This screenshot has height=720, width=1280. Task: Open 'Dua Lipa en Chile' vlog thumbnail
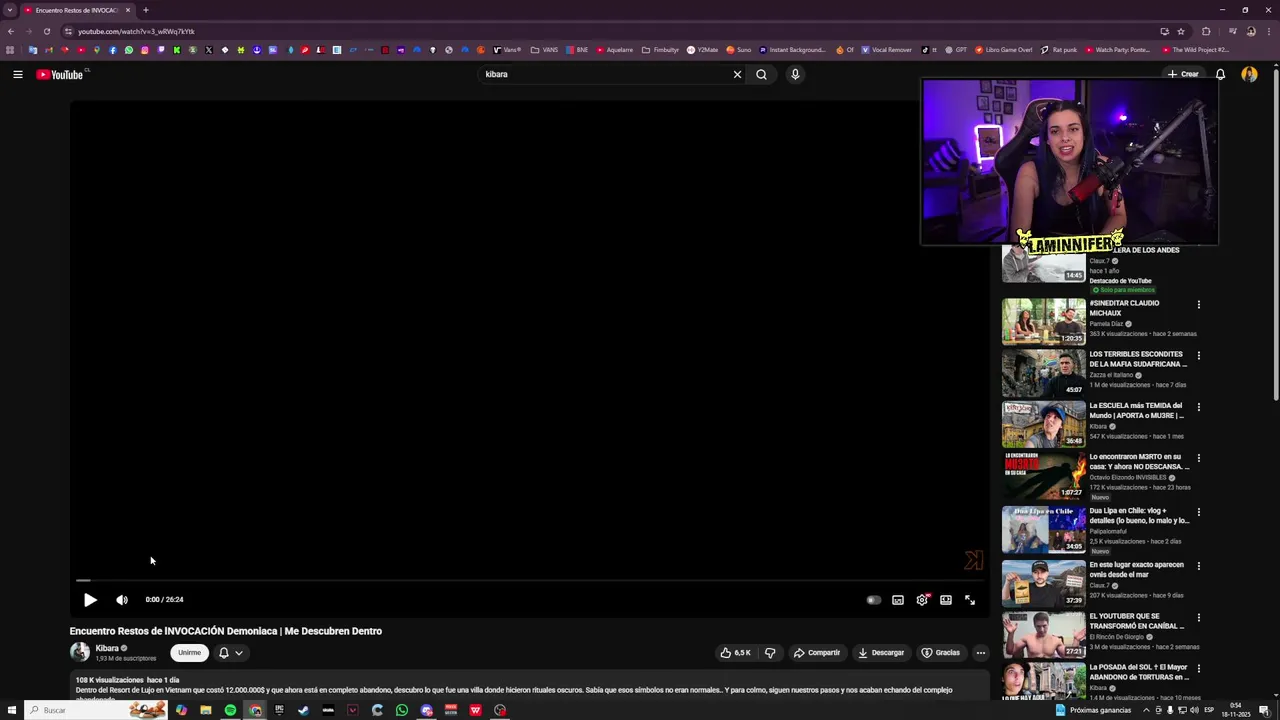(1044, 529)
